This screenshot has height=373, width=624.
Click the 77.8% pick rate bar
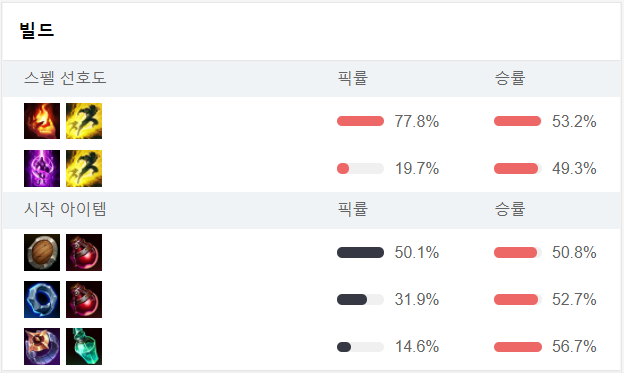361,121
